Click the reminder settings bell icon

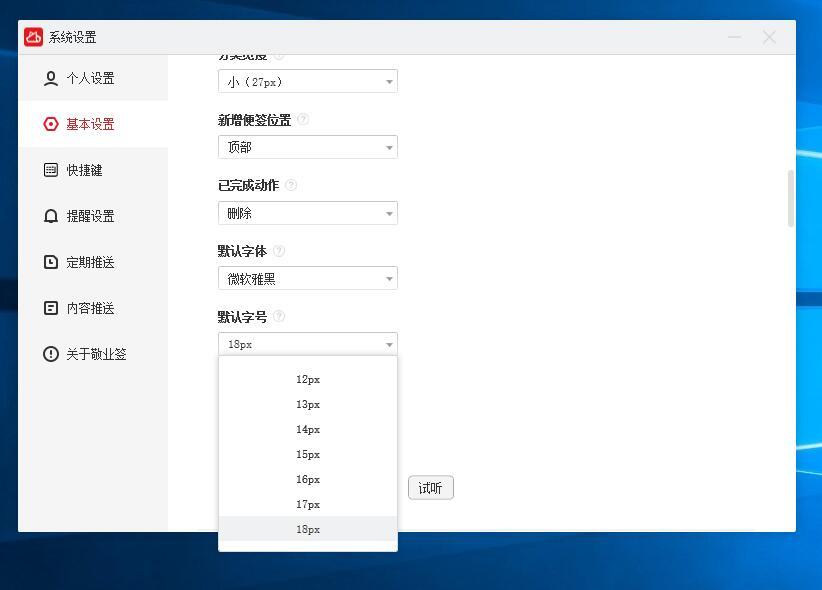click(x=51, y=216)
